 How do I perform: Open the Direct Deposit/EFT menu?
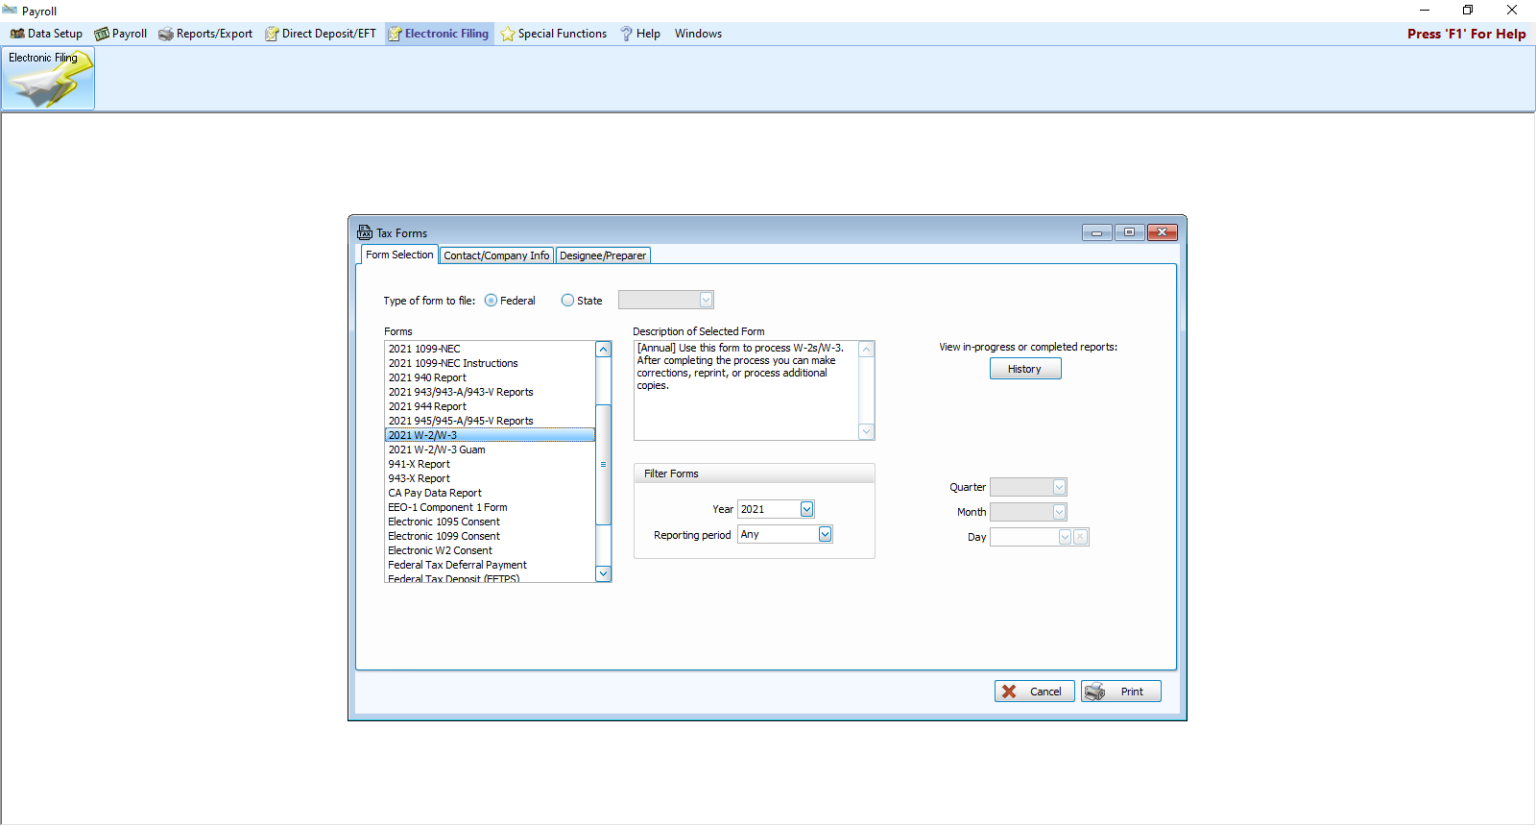[320, 34]
